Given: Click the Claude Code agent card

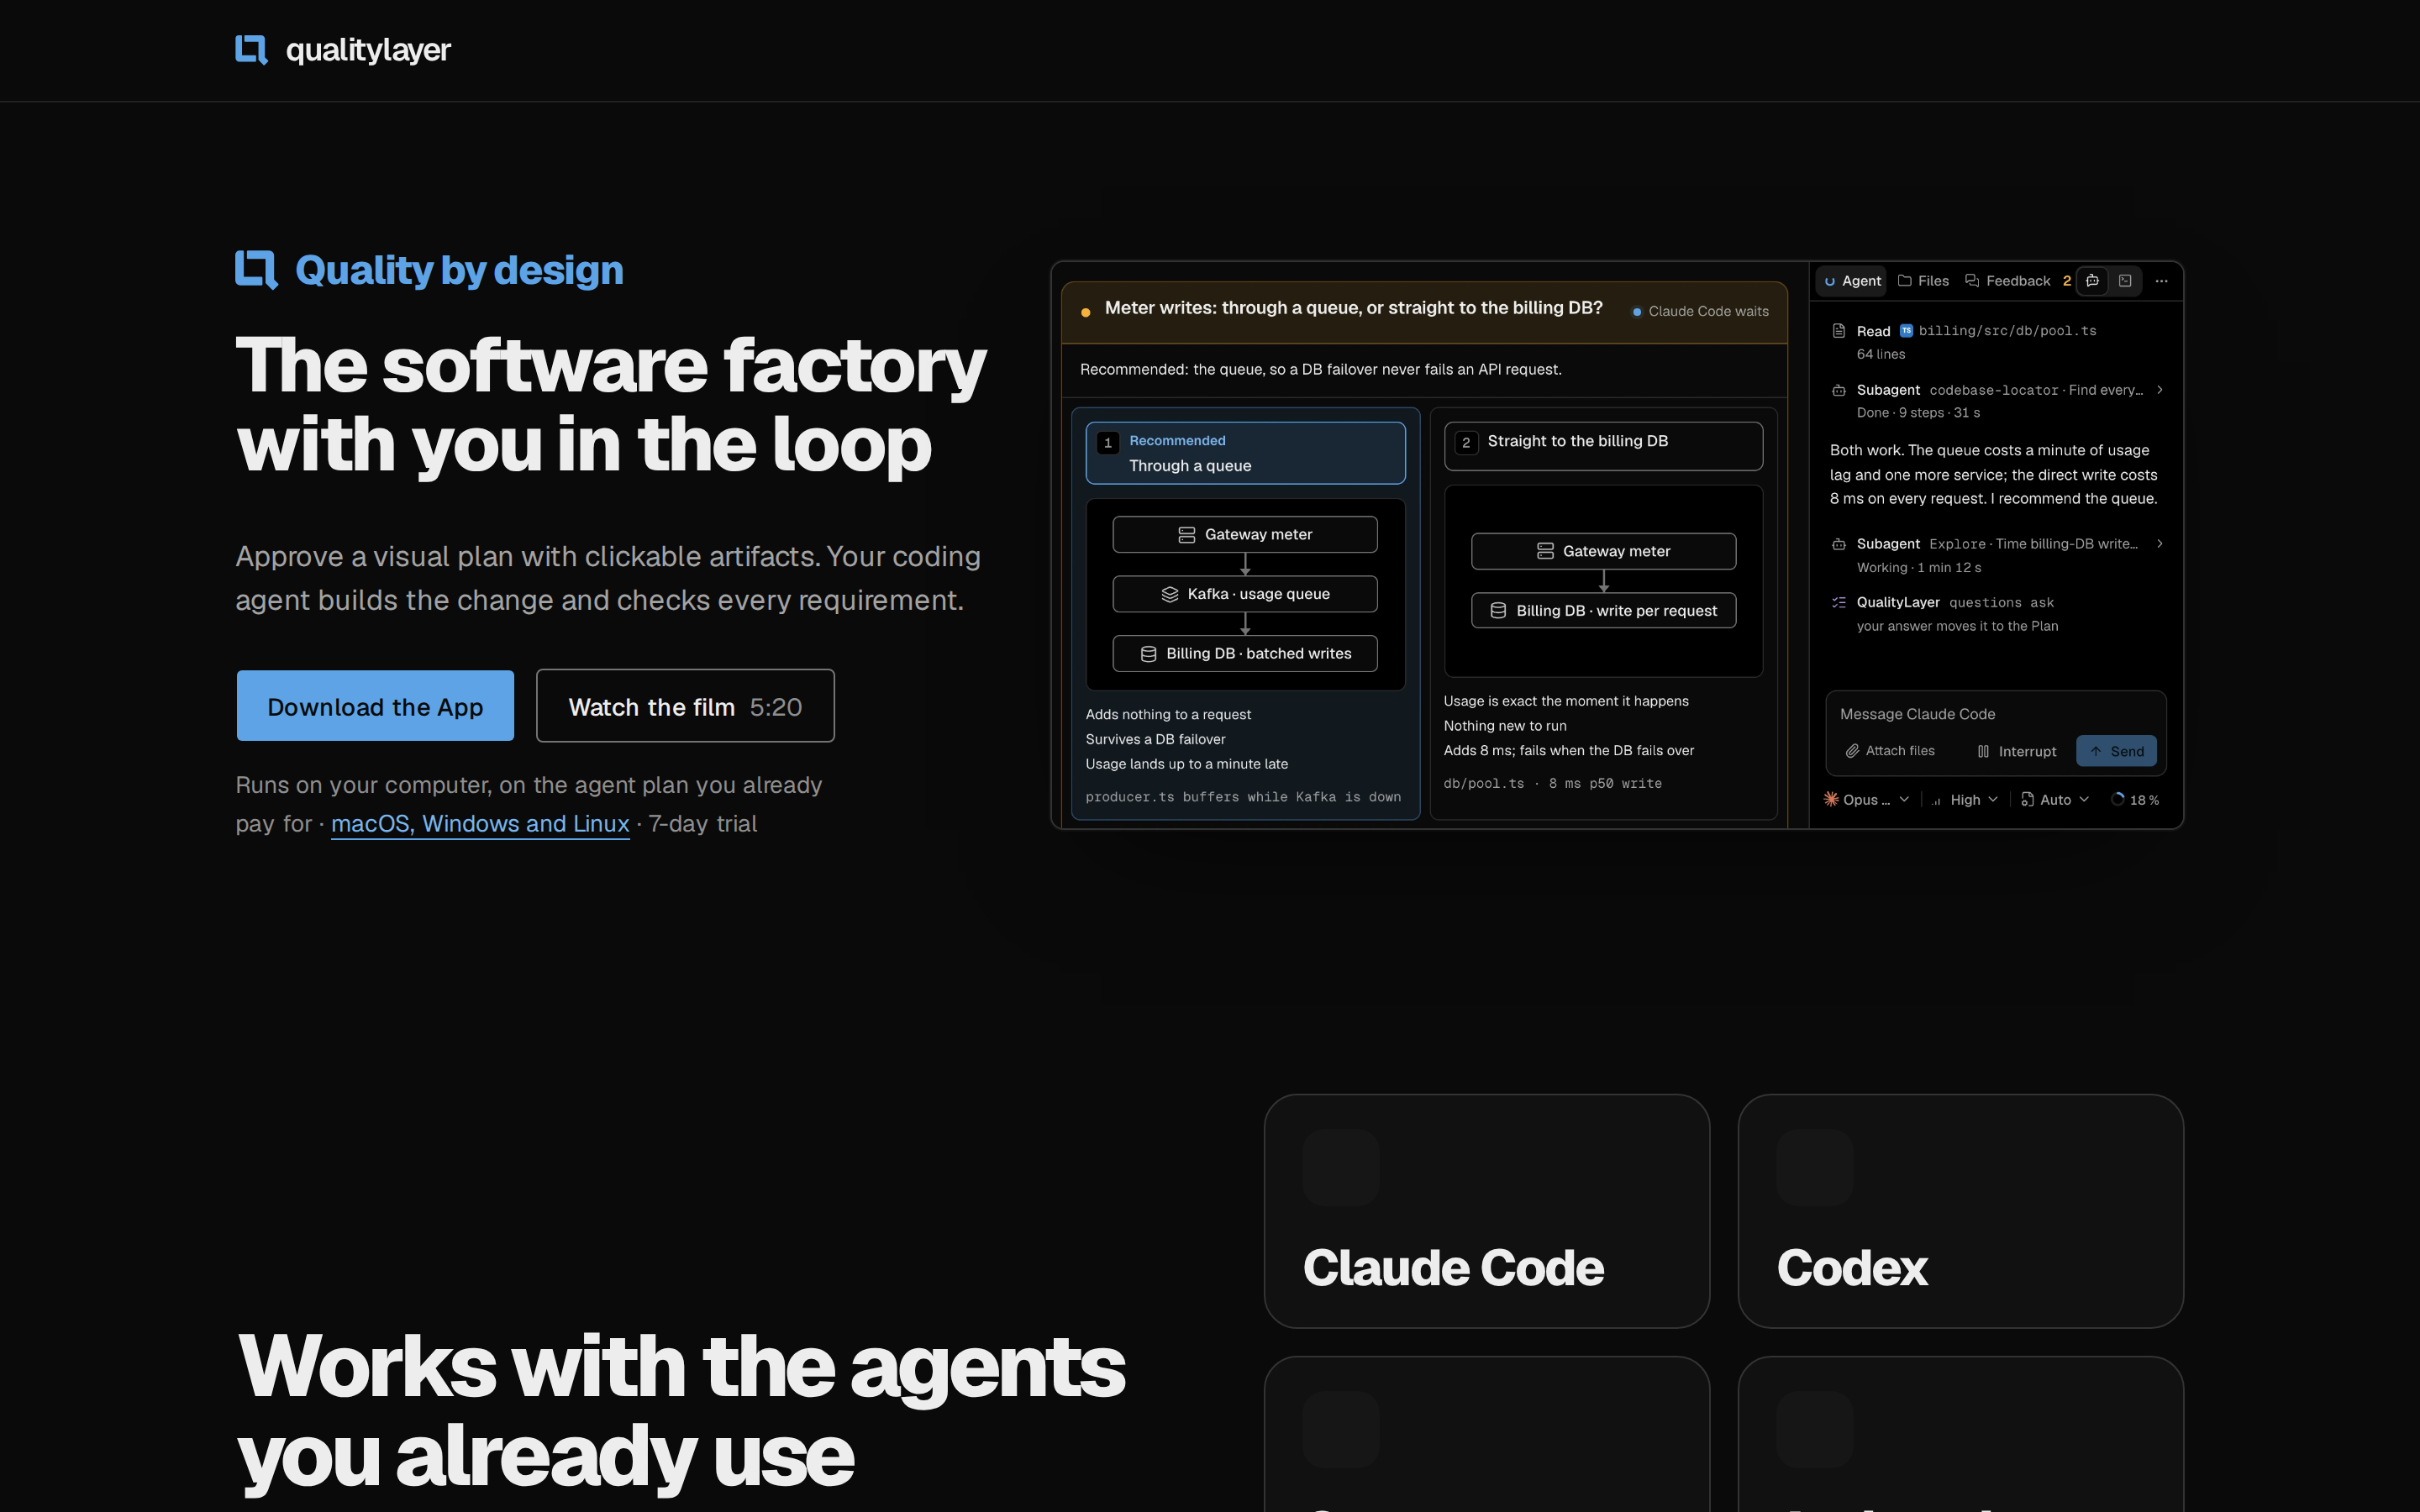Looking at the screenshot, I should [x=1486, y=1211].
